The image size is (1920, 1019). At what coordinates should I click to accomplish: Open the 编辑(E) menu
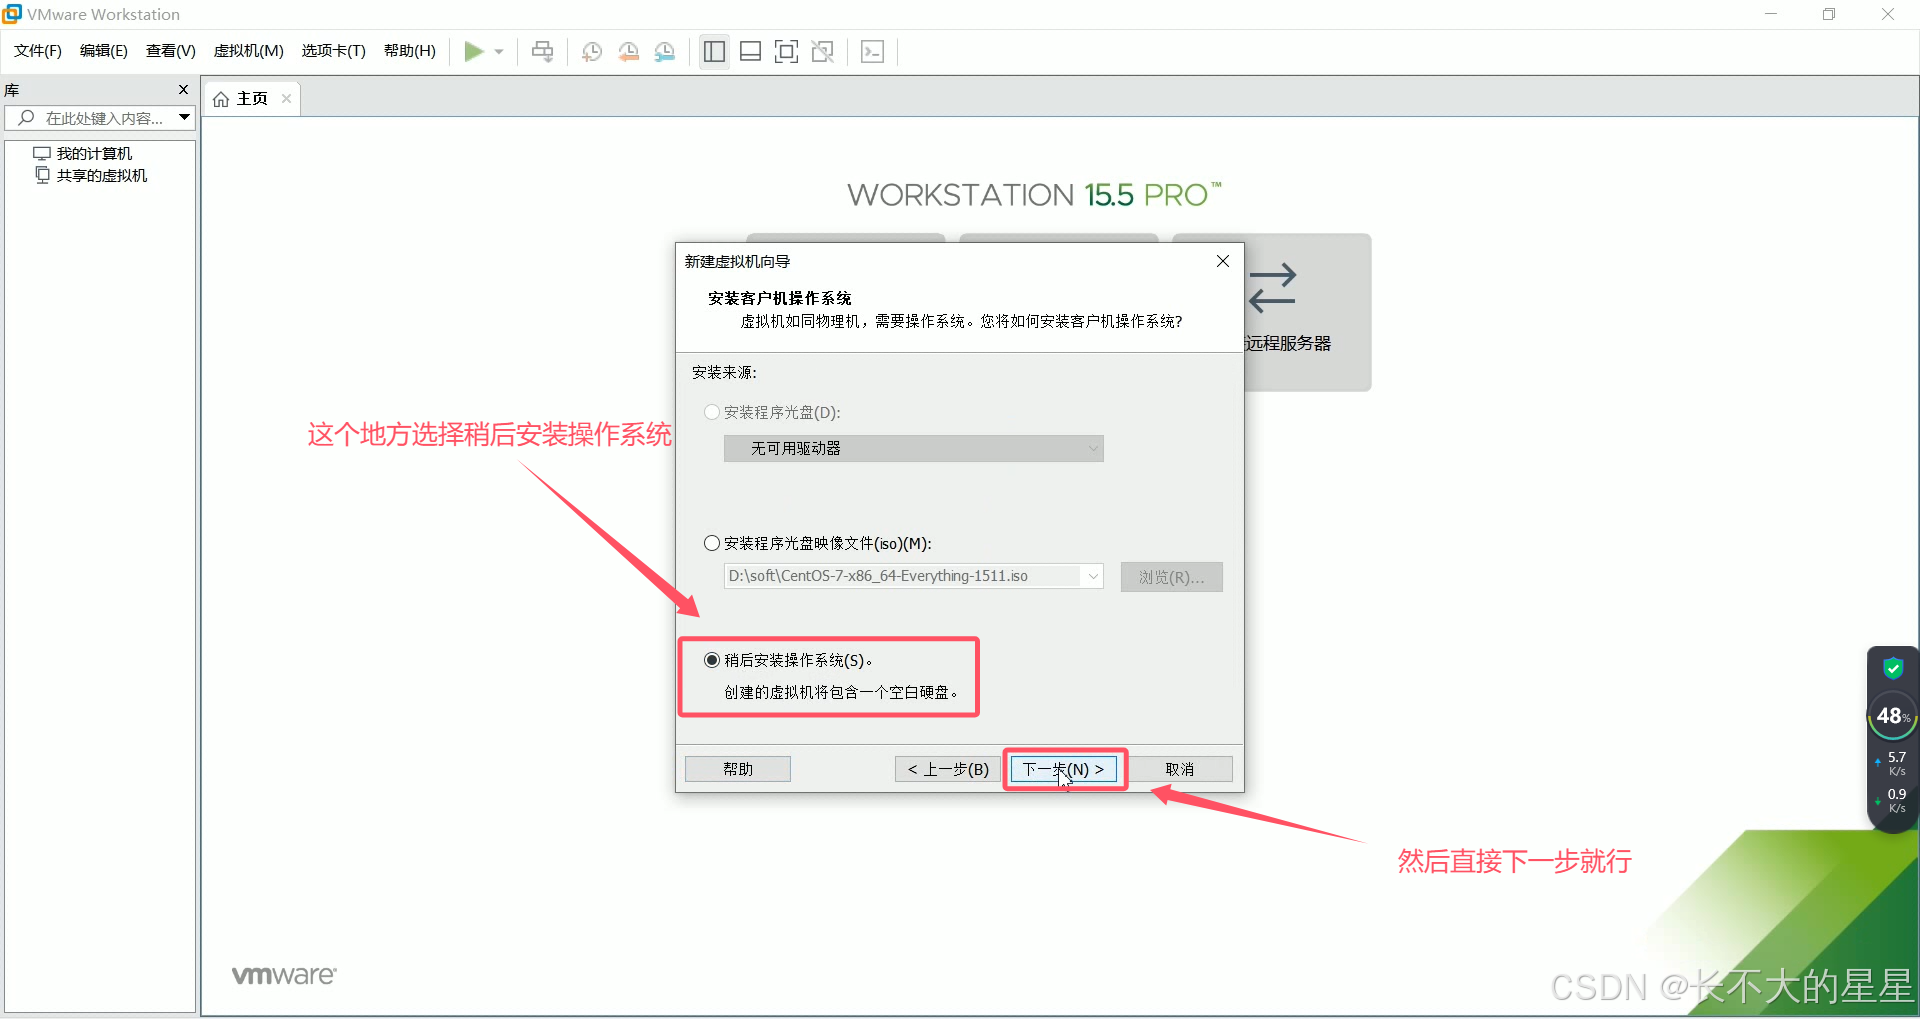click(104, 51)
